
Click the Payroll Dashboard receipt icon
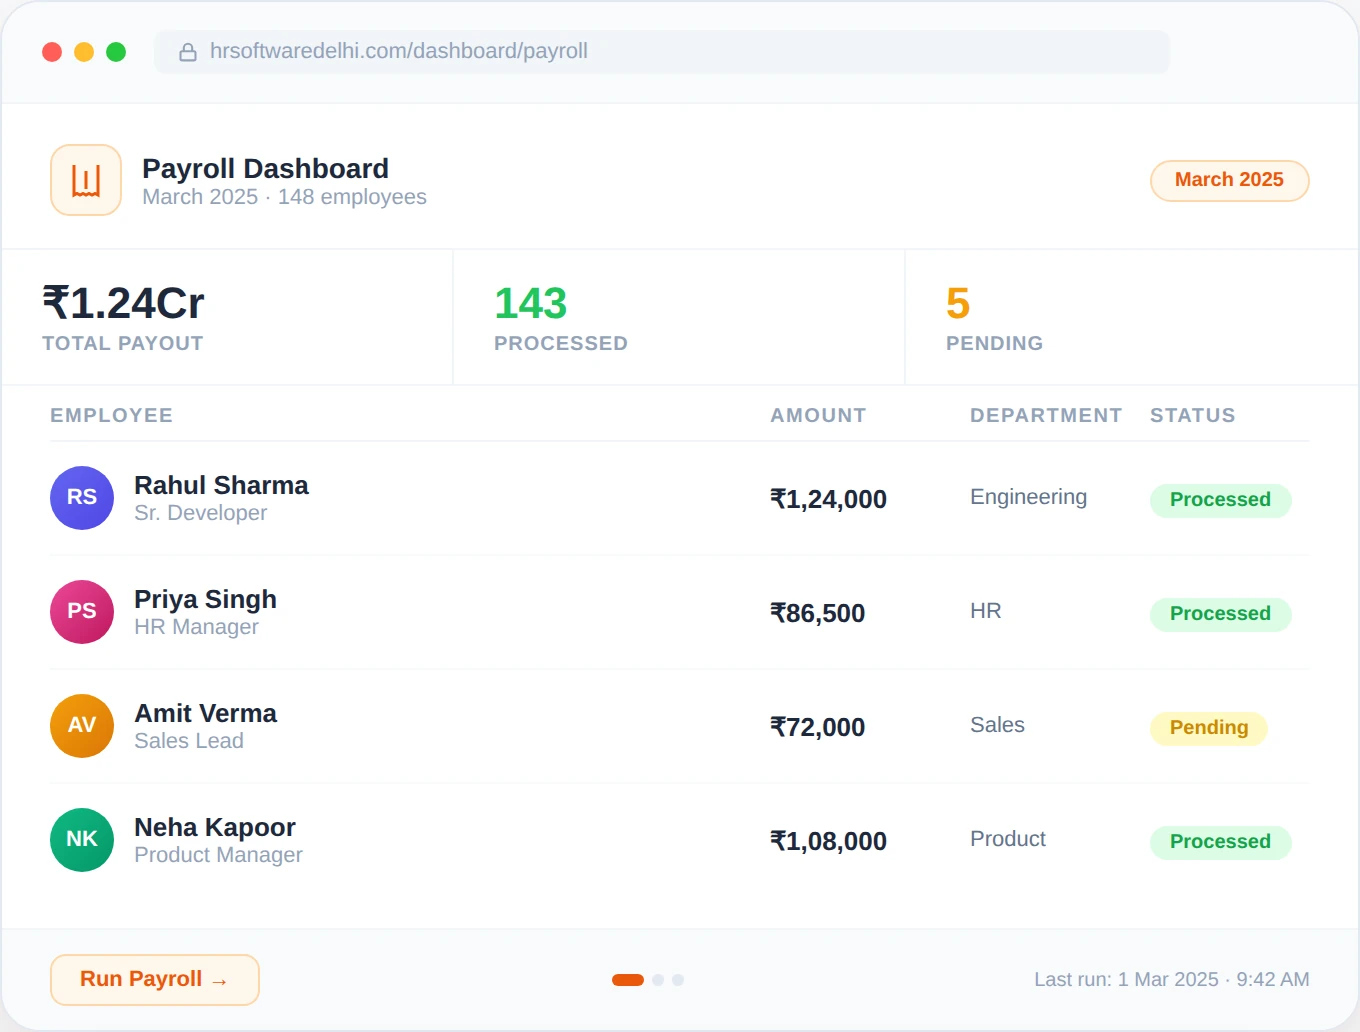pos(85,180)
